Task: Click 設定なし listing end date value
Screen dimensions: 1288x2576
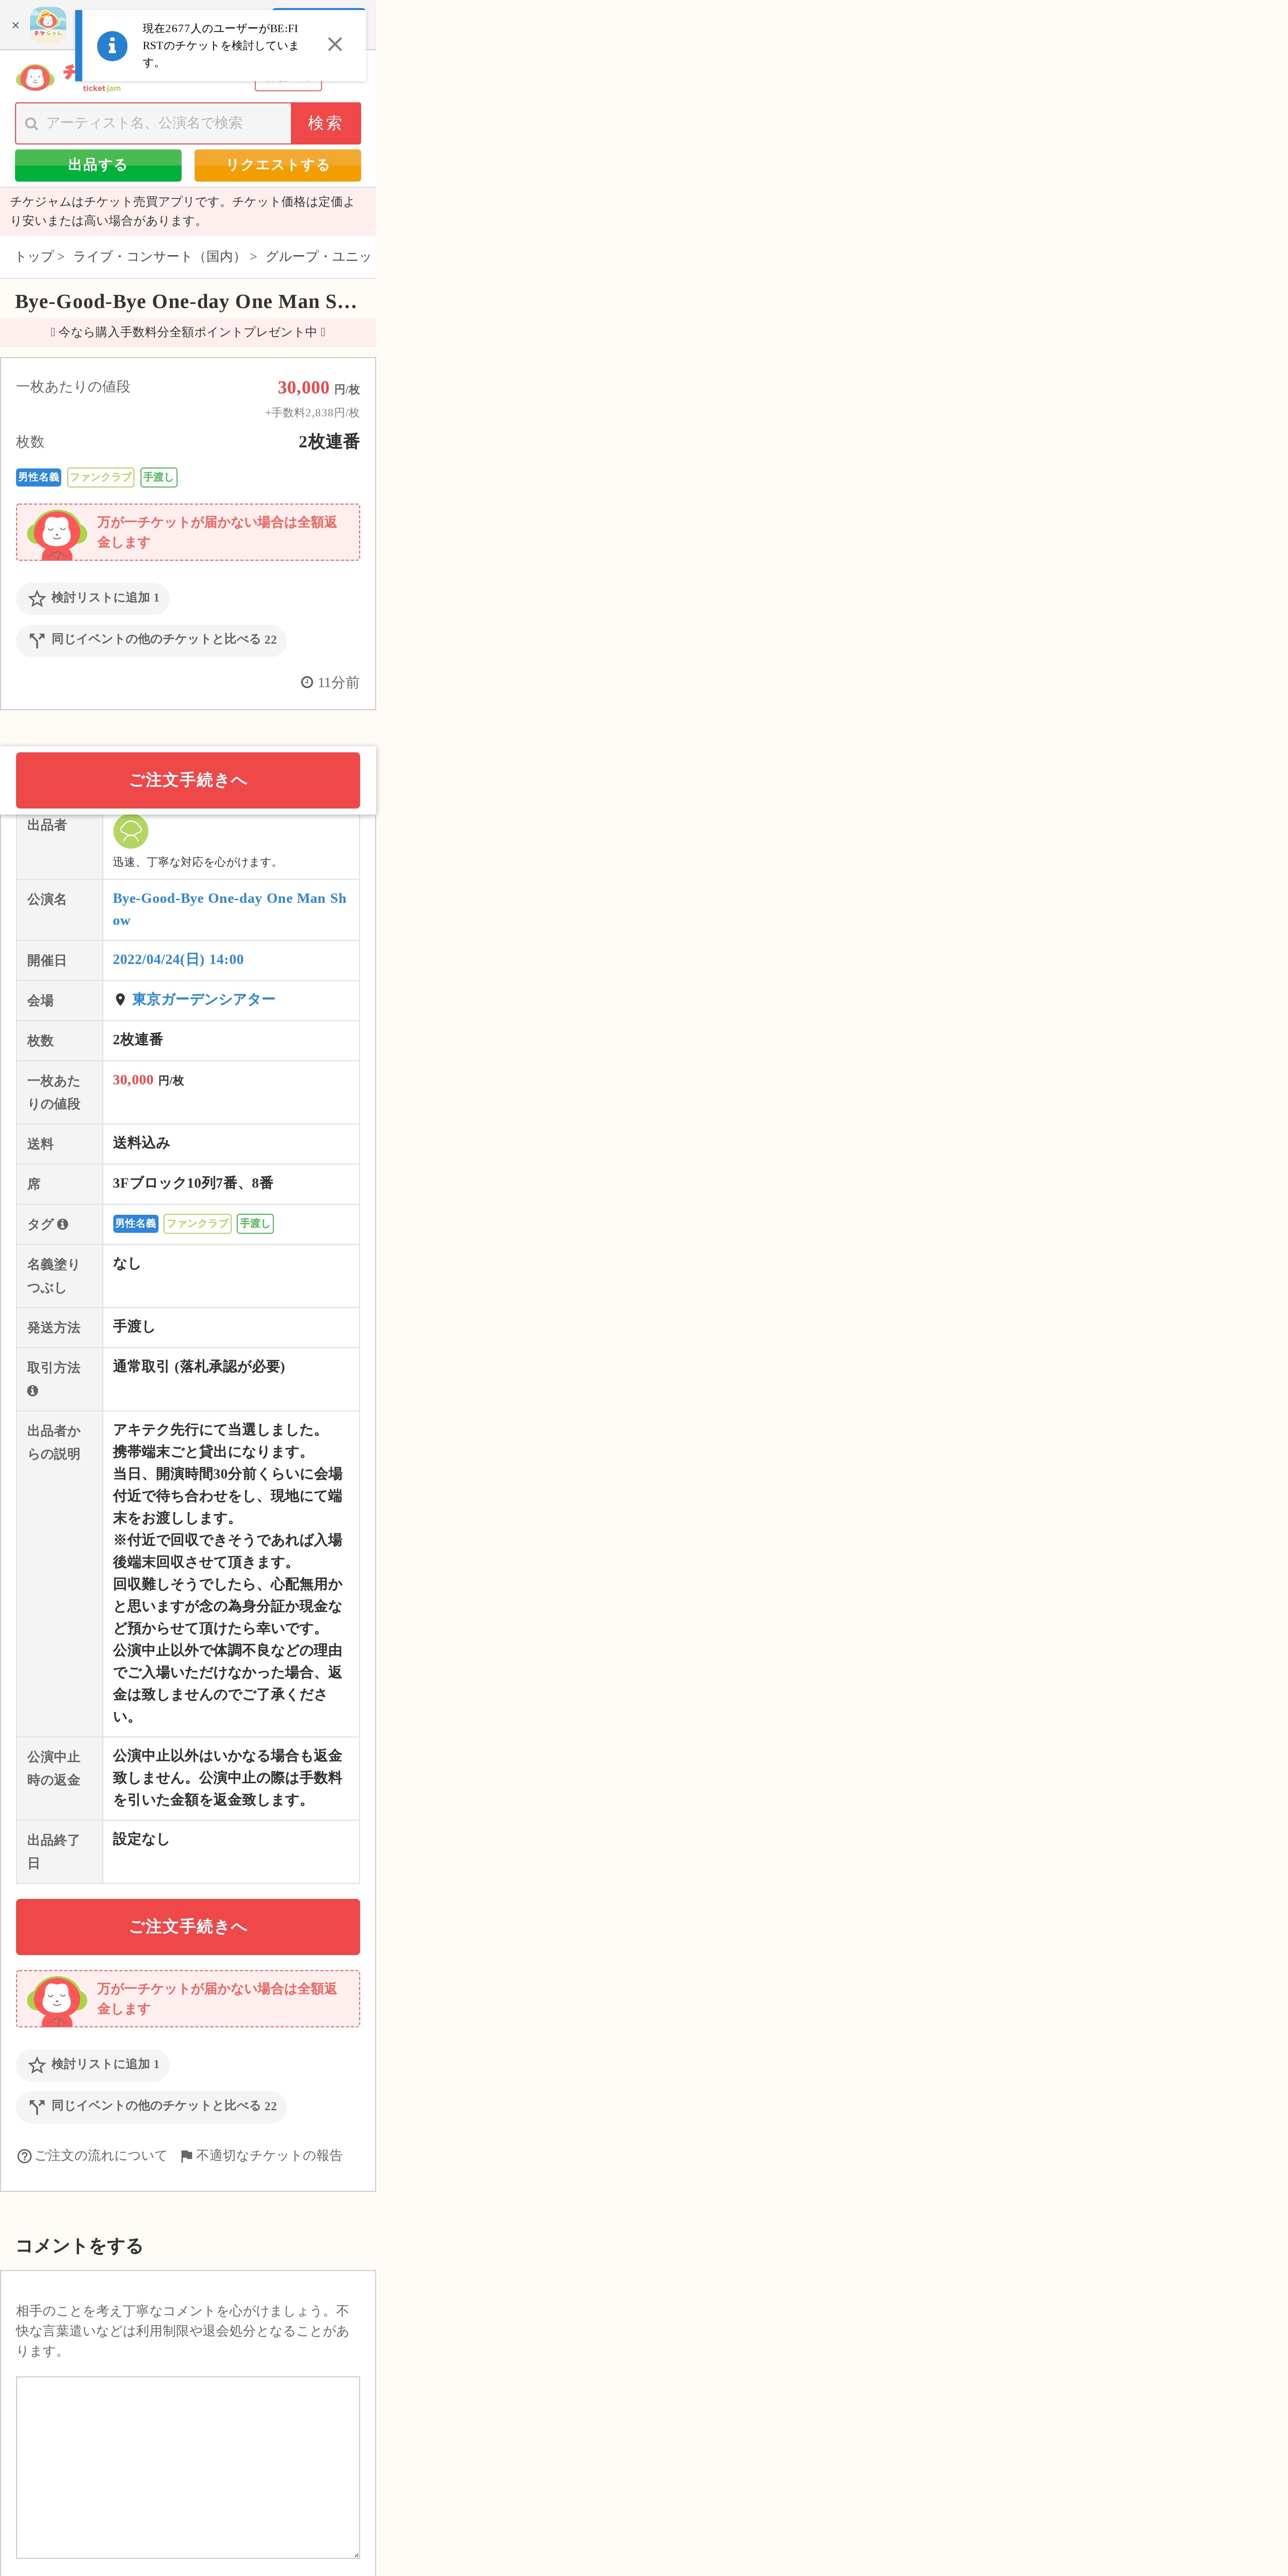Action: tap(141, 1839)
